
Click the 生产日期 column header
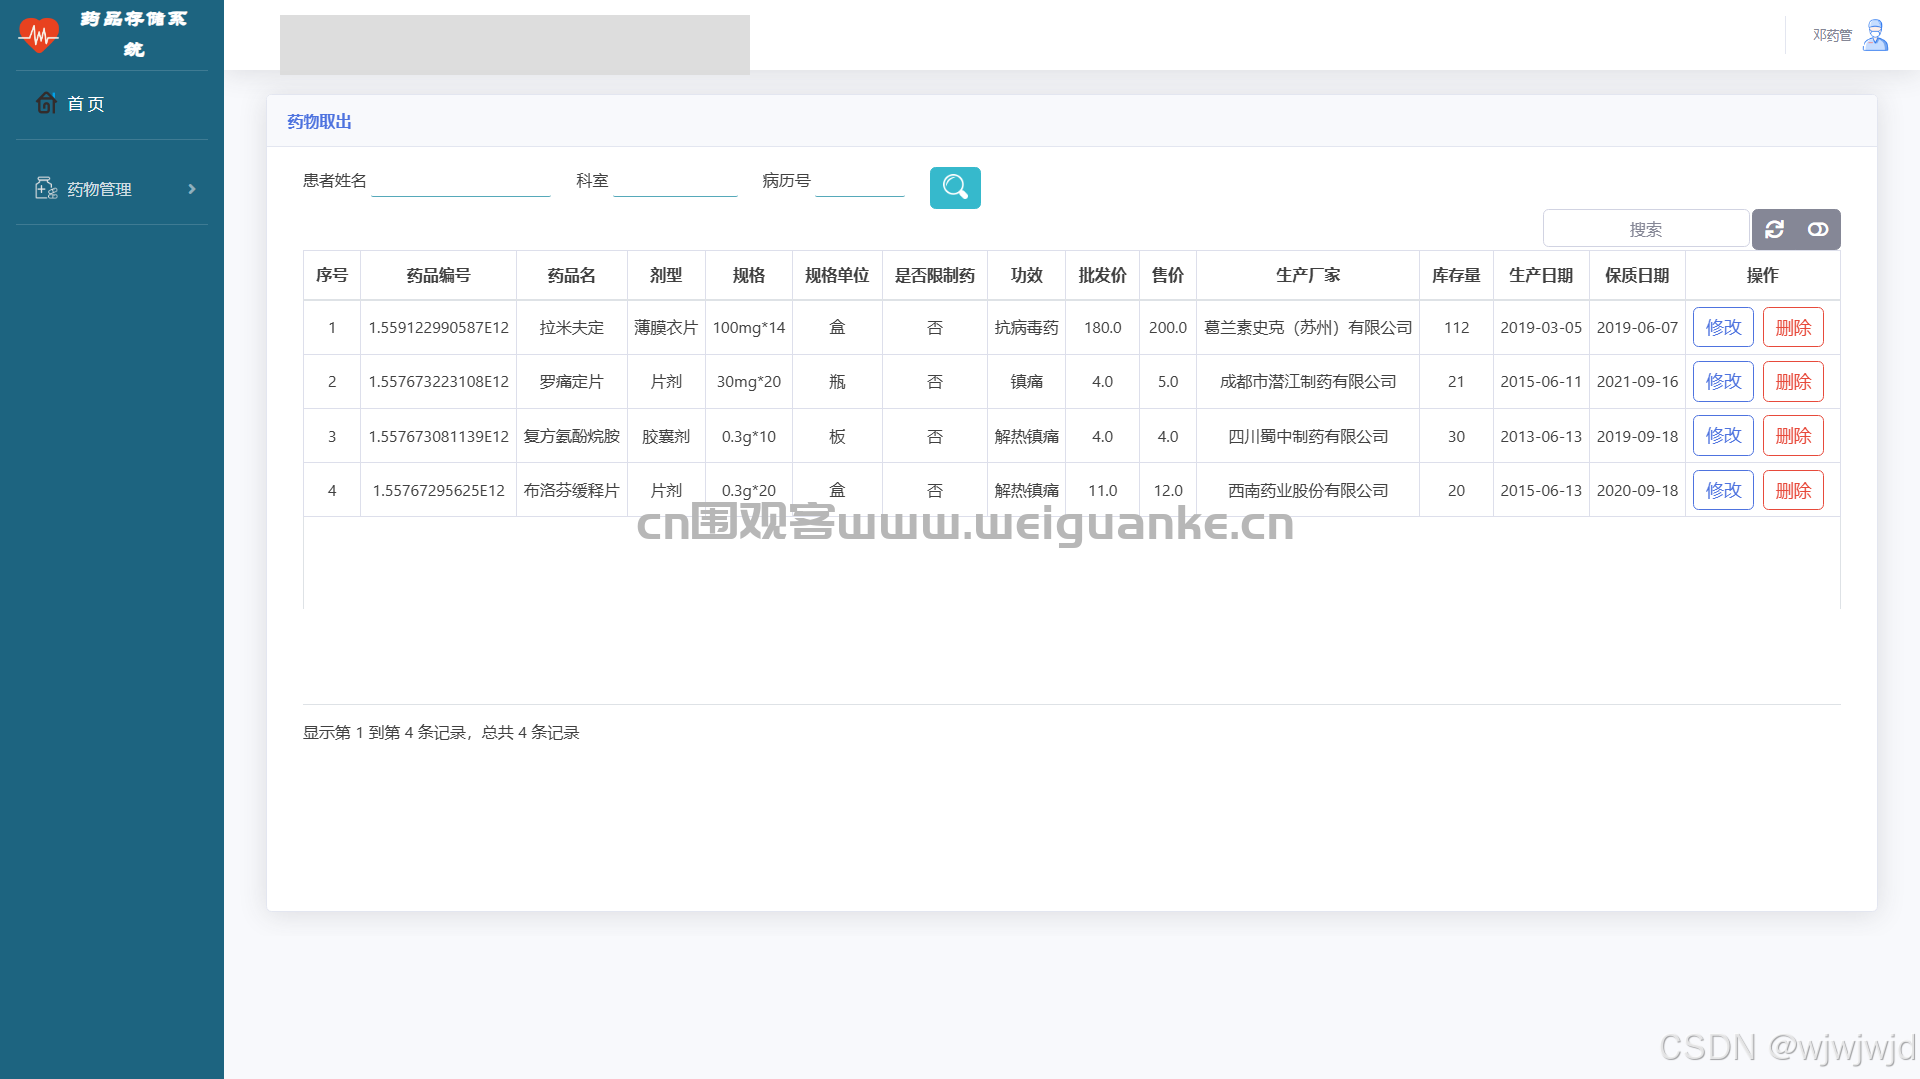click(1541, 275)
